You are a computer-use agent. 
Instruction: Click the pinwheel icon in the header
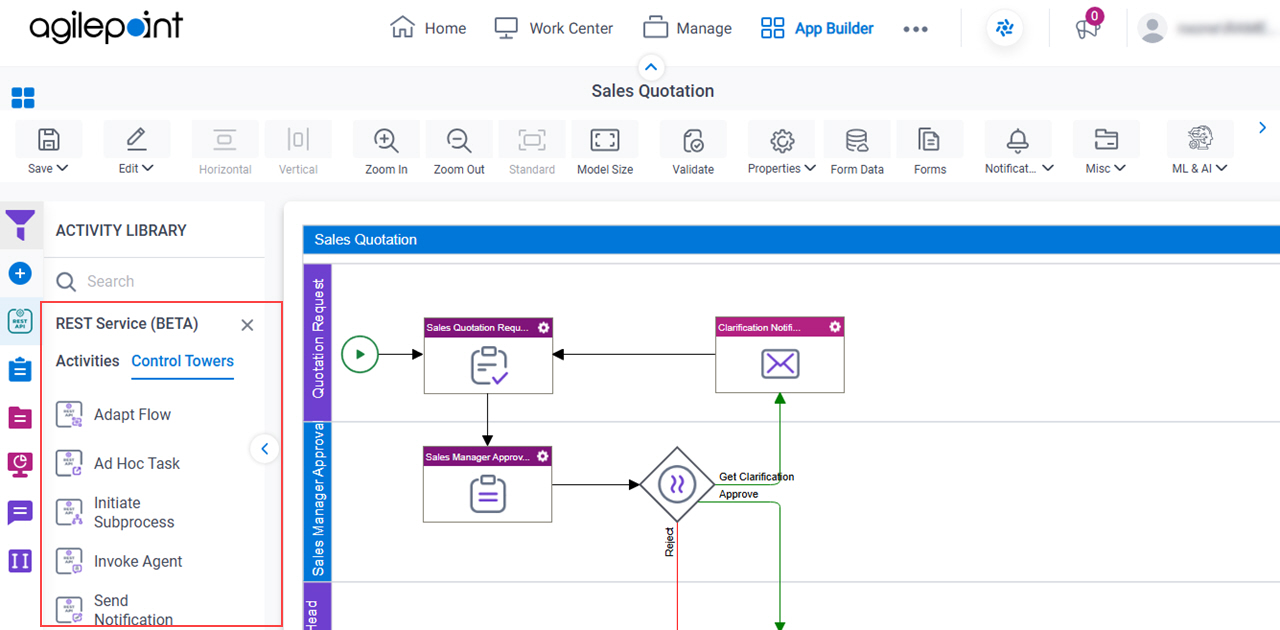1005,29
